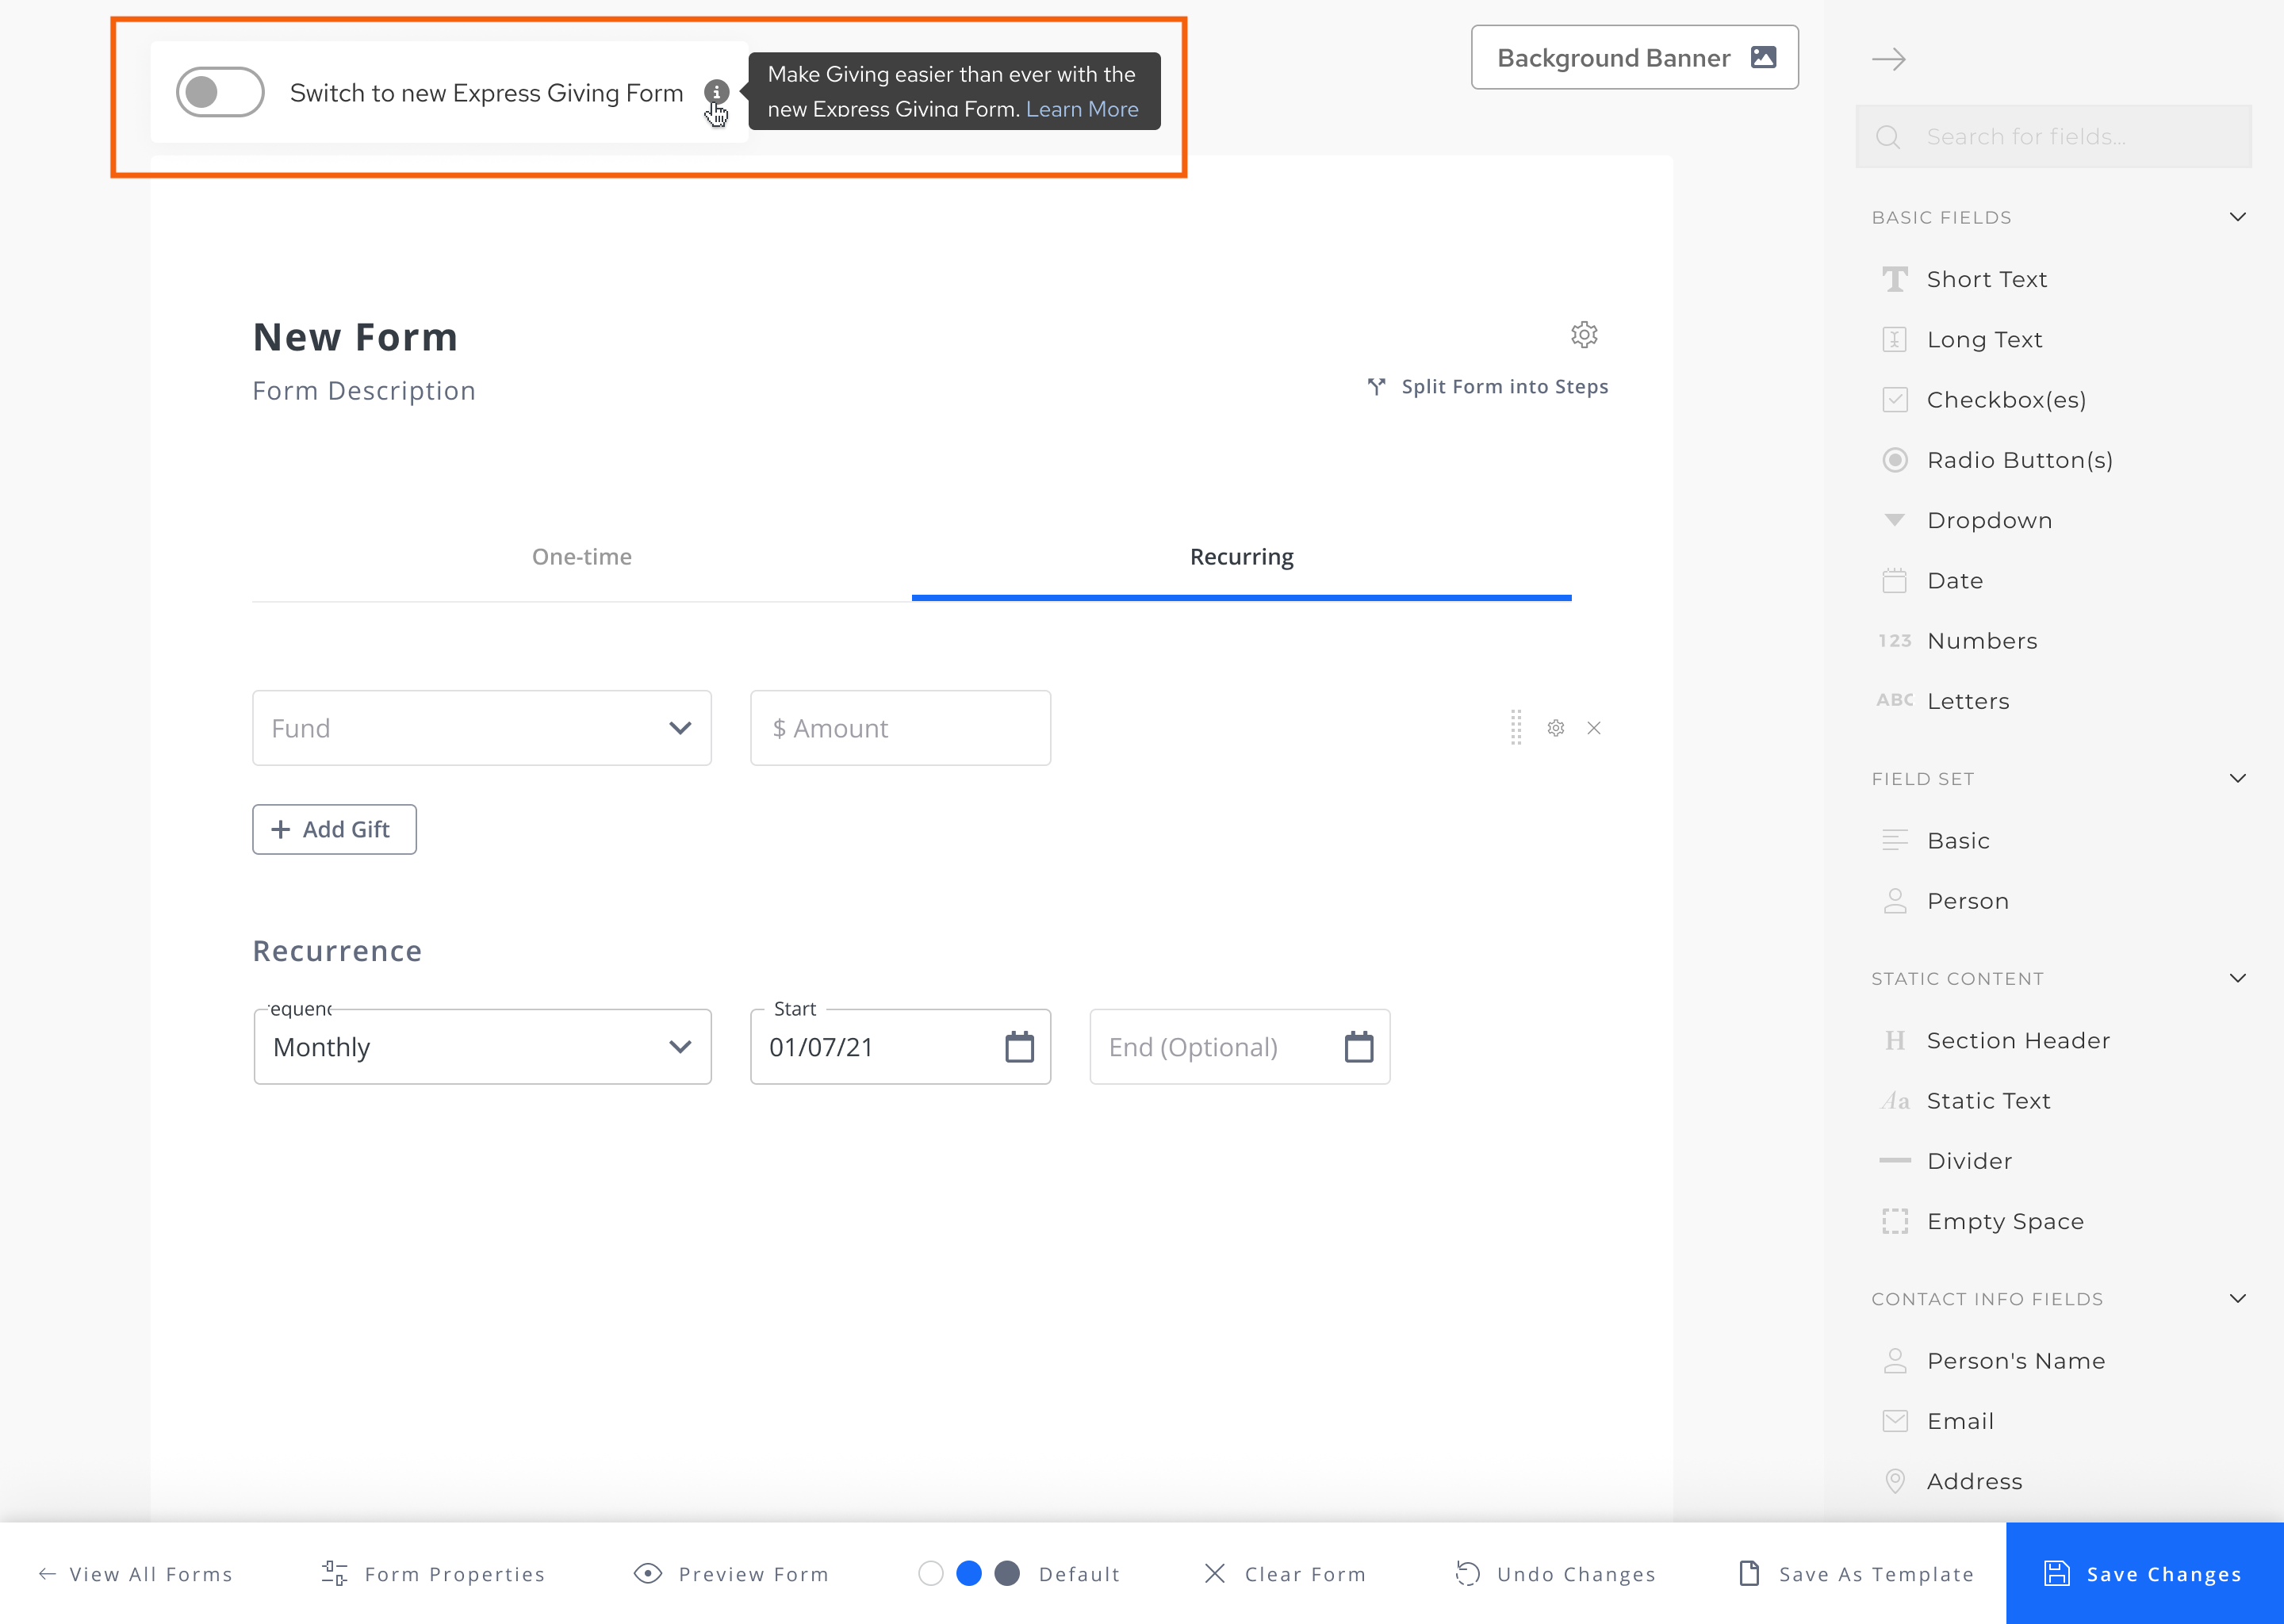Open the Start date calendar icon
The height and width of the screenshot is (1624, 2284).
[1019, 1047]
